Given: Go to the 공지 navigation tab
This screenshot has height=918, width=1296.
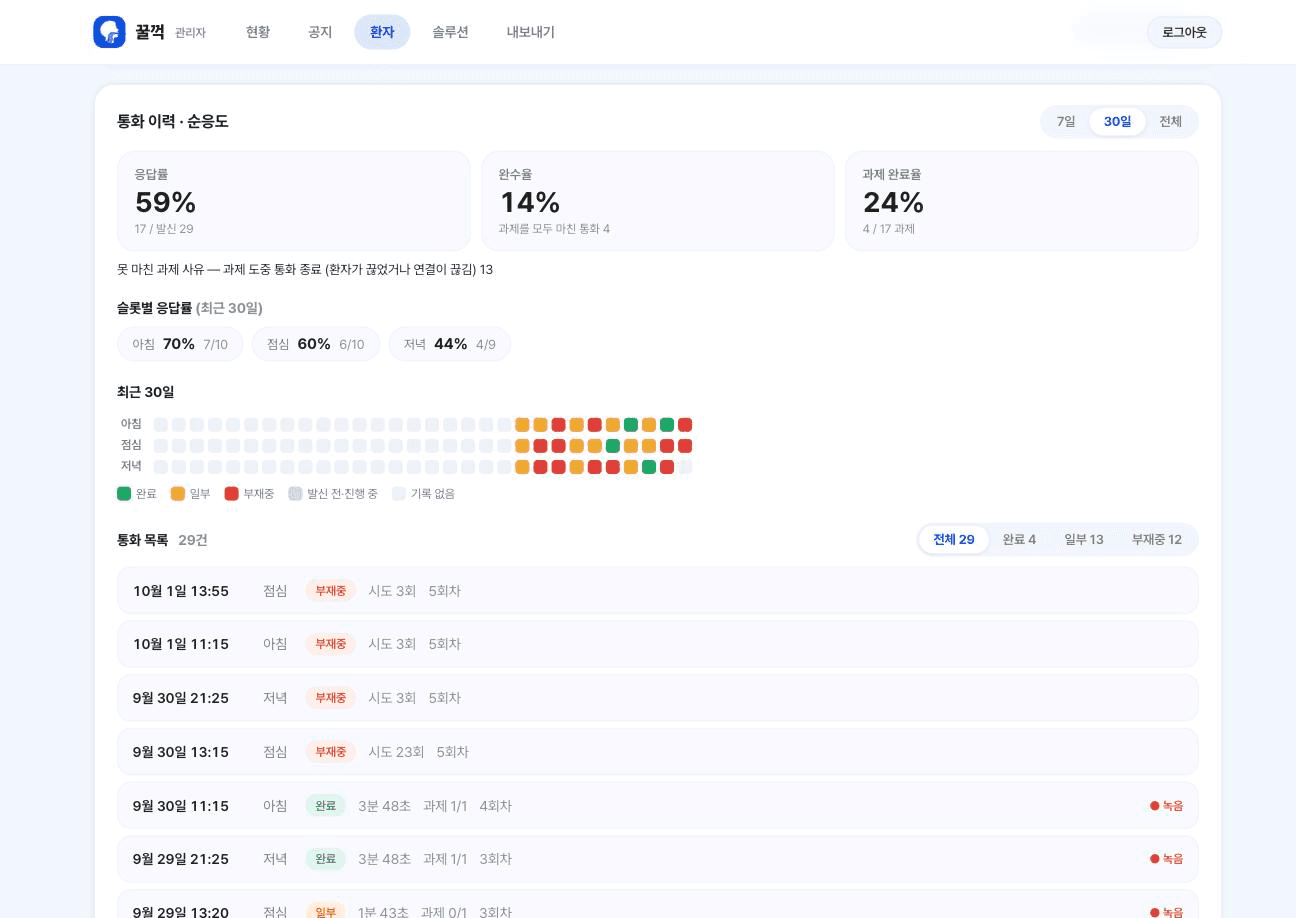Looking at the screenshot, I should 320,32.
